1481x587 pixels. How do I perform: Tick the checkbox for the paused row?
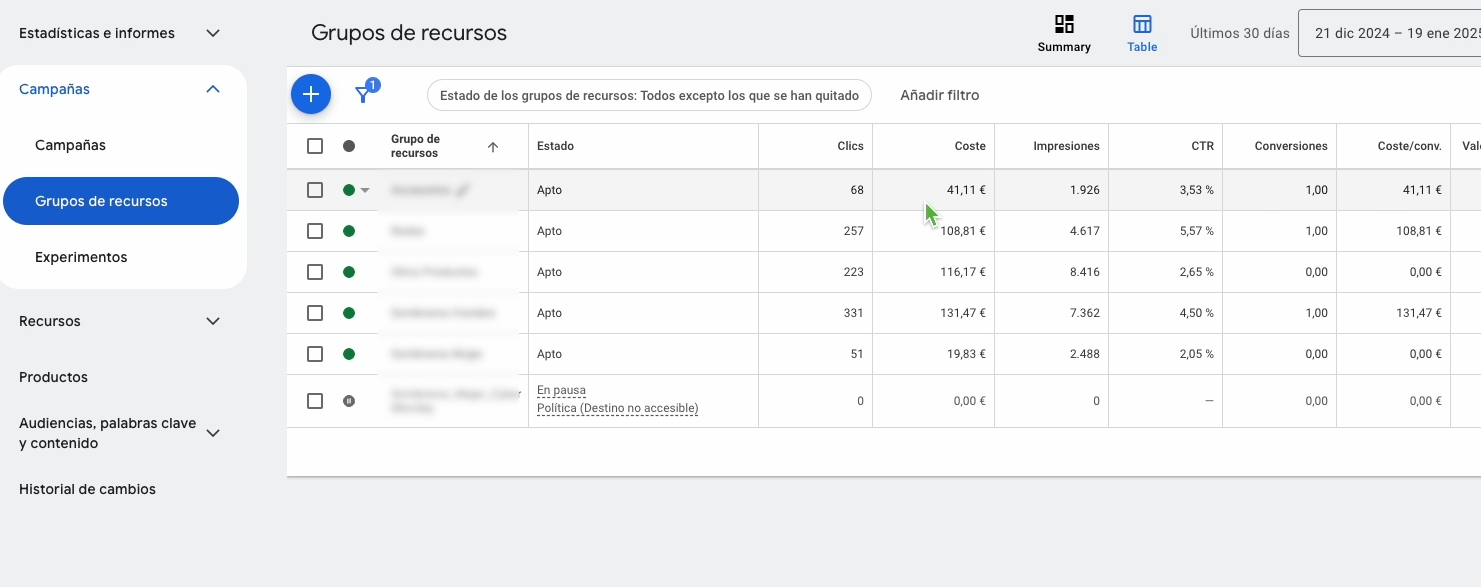pos(315,401)
